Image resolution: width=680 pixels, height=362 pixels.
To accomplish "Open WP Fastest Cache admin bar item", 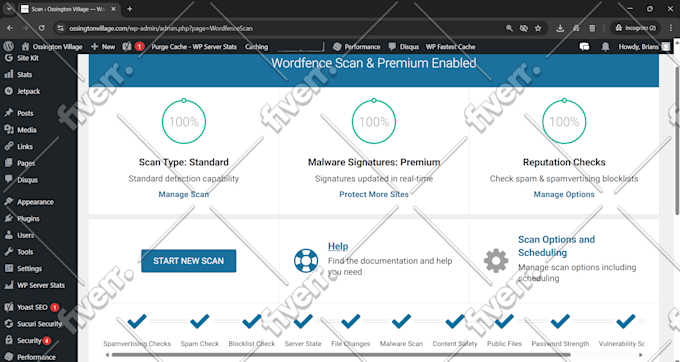I will point(451,47).
